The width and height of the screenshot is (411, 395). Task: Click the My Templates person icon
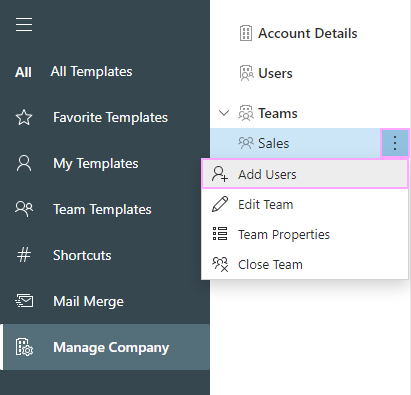[x=24, y=163]
